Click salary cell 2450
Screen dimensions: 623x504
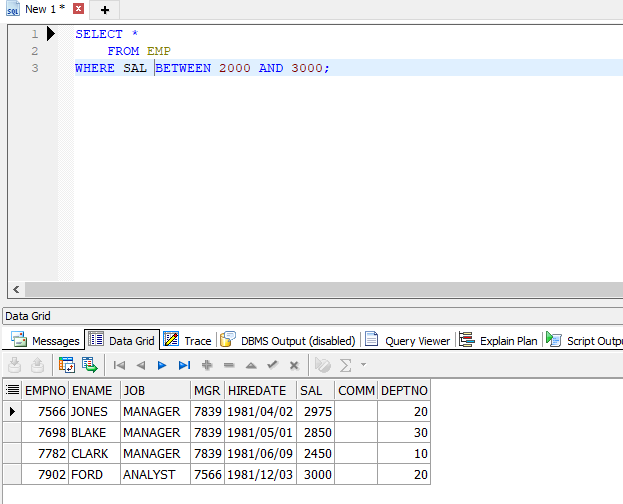315,454
